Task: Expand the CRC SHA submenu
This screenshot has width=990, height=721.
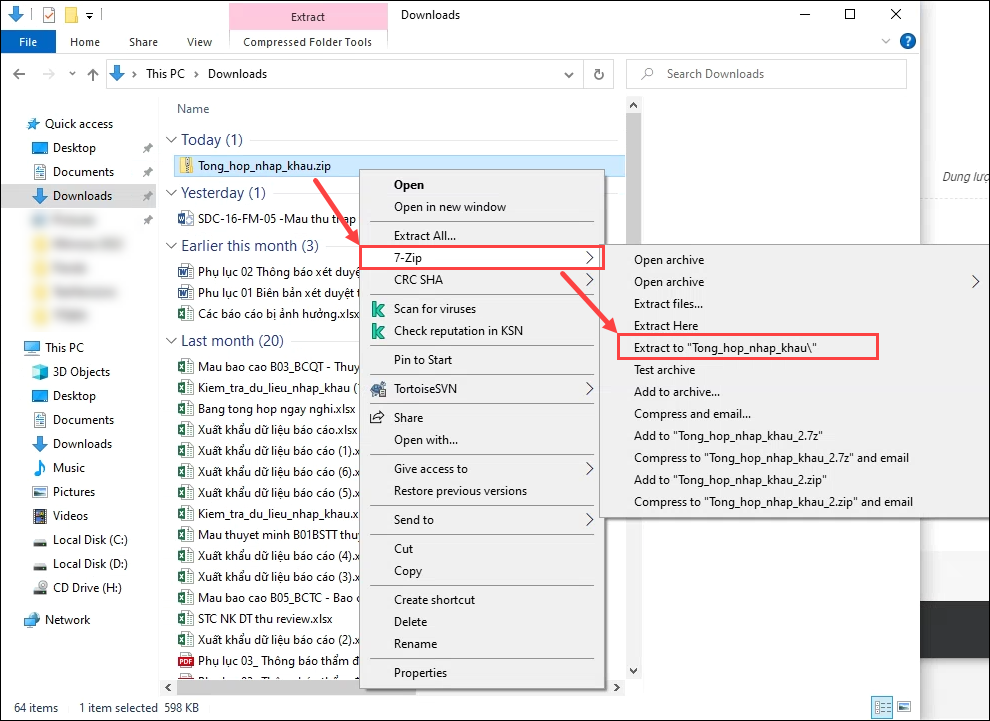Action: [480, 280]
